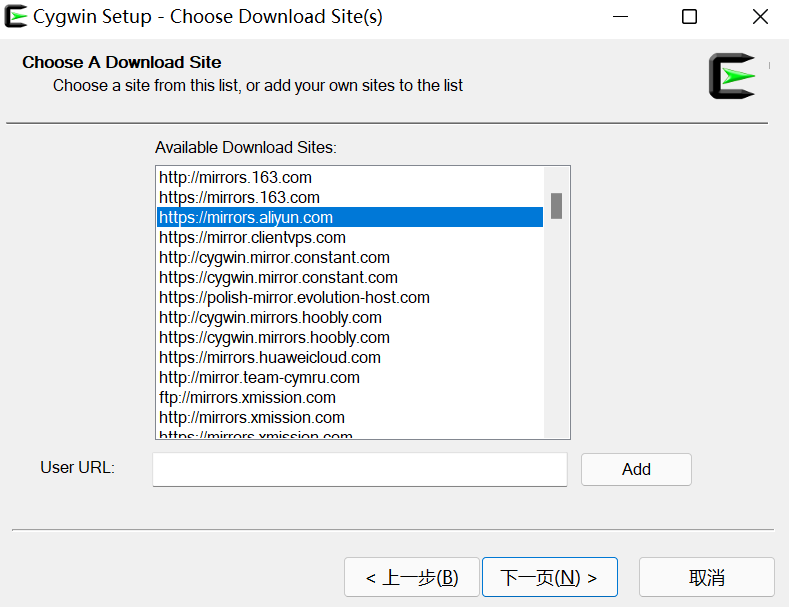Select http://mirror.team-cymru.com mirror

(x=350, y=377)
